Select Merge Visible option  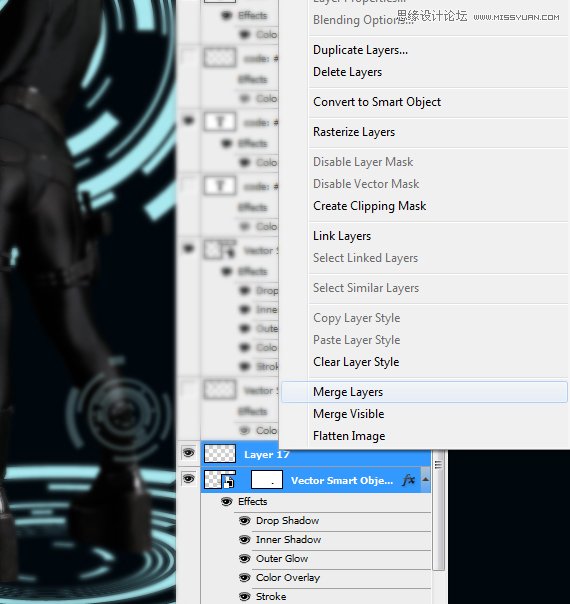click(349, 414)
